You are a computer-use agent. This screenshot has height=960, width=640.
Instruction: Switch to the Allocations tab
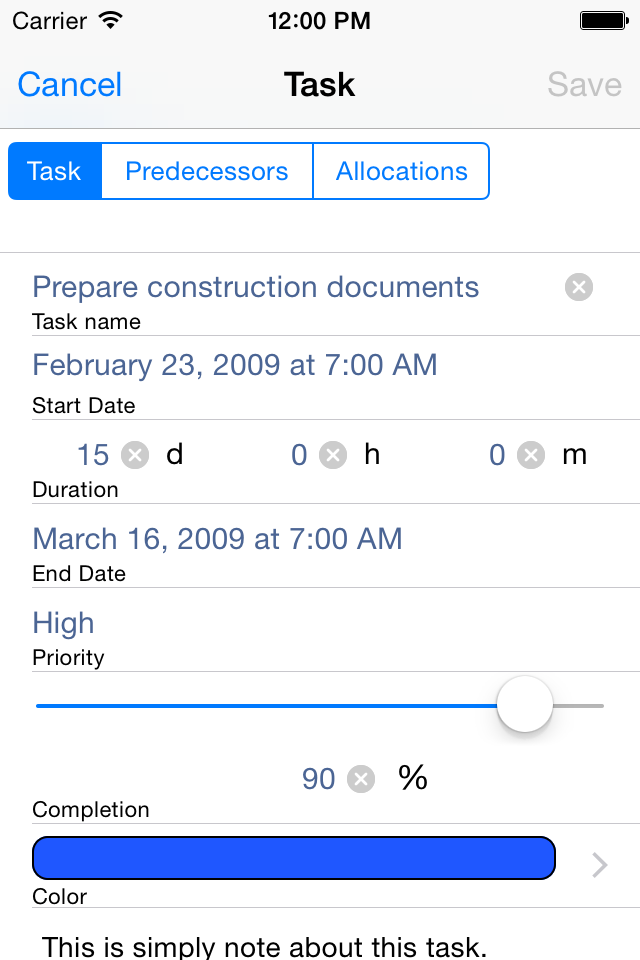click(x=401, y=171)
